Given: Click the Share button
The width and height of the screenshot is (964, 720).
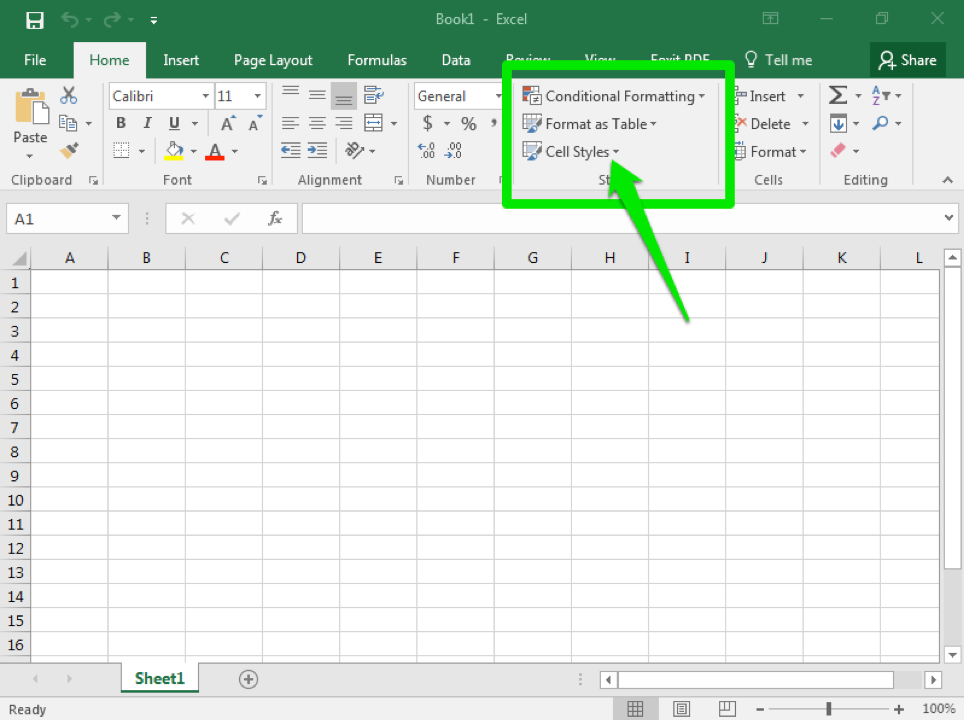Looking at the screenshot, I should 907,60.
